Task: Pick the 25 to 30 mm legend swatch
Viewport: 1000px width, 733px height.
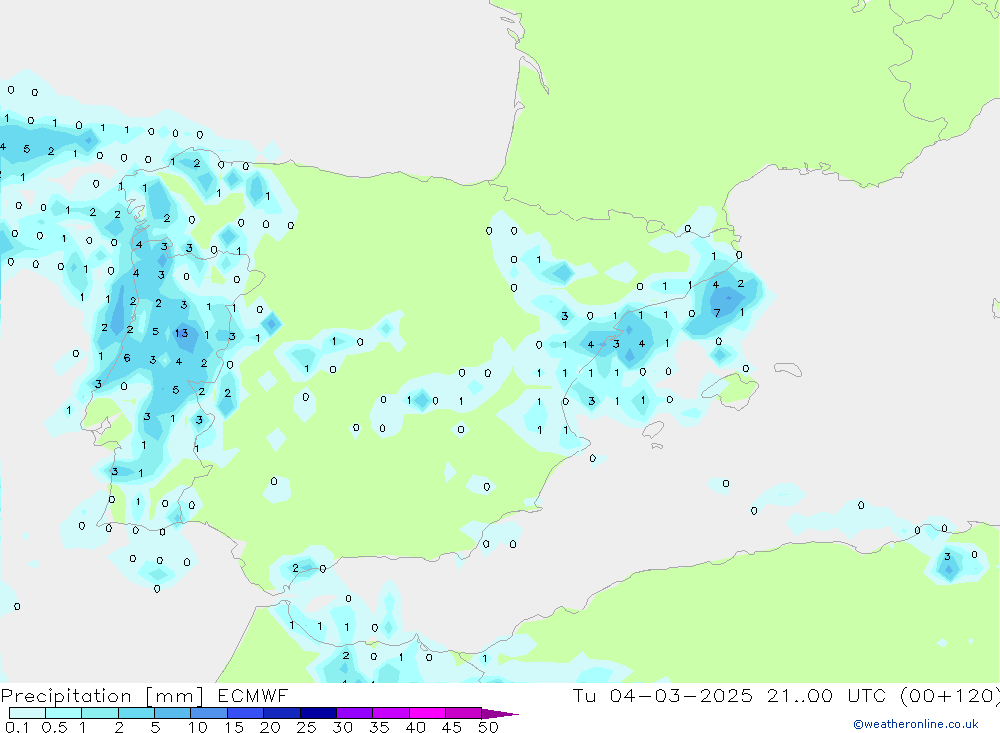Action: tap(318, 713)
